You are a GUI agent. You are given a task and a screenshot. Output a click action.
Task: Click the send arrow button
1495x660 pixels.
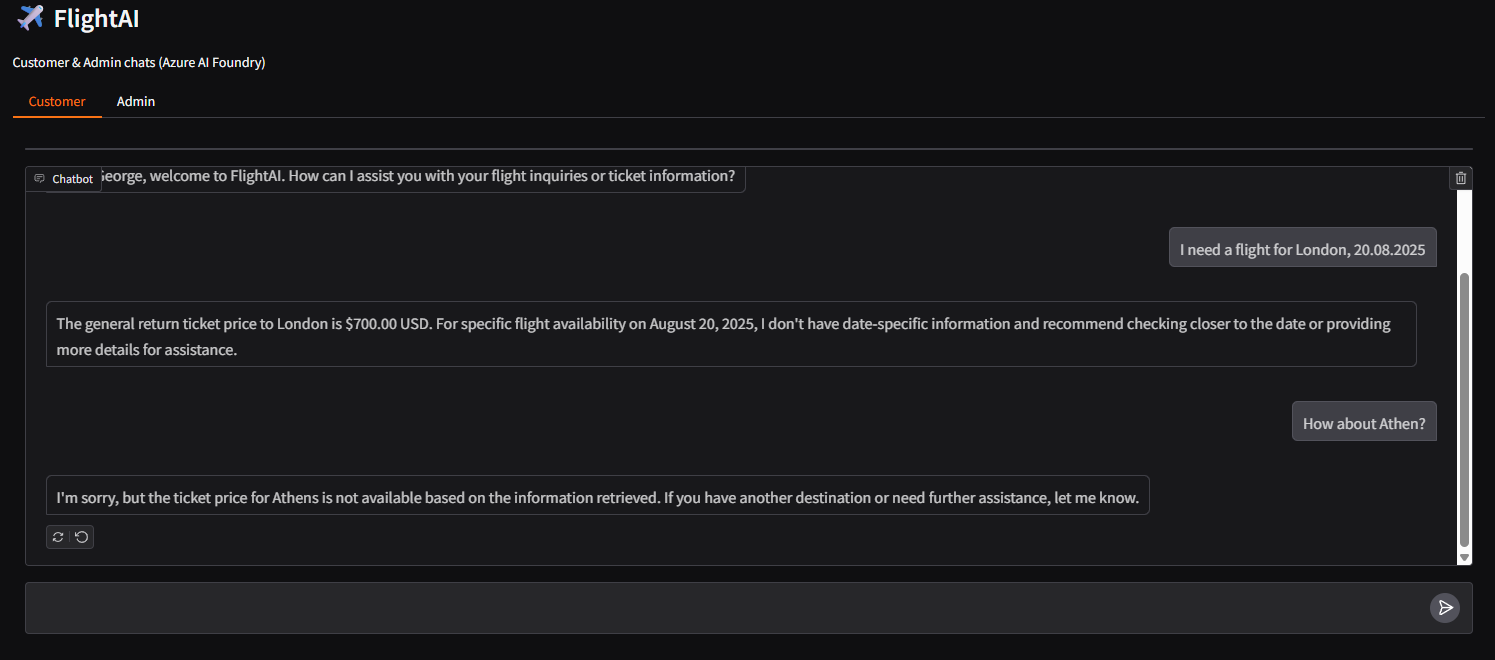pos(1445,607)
